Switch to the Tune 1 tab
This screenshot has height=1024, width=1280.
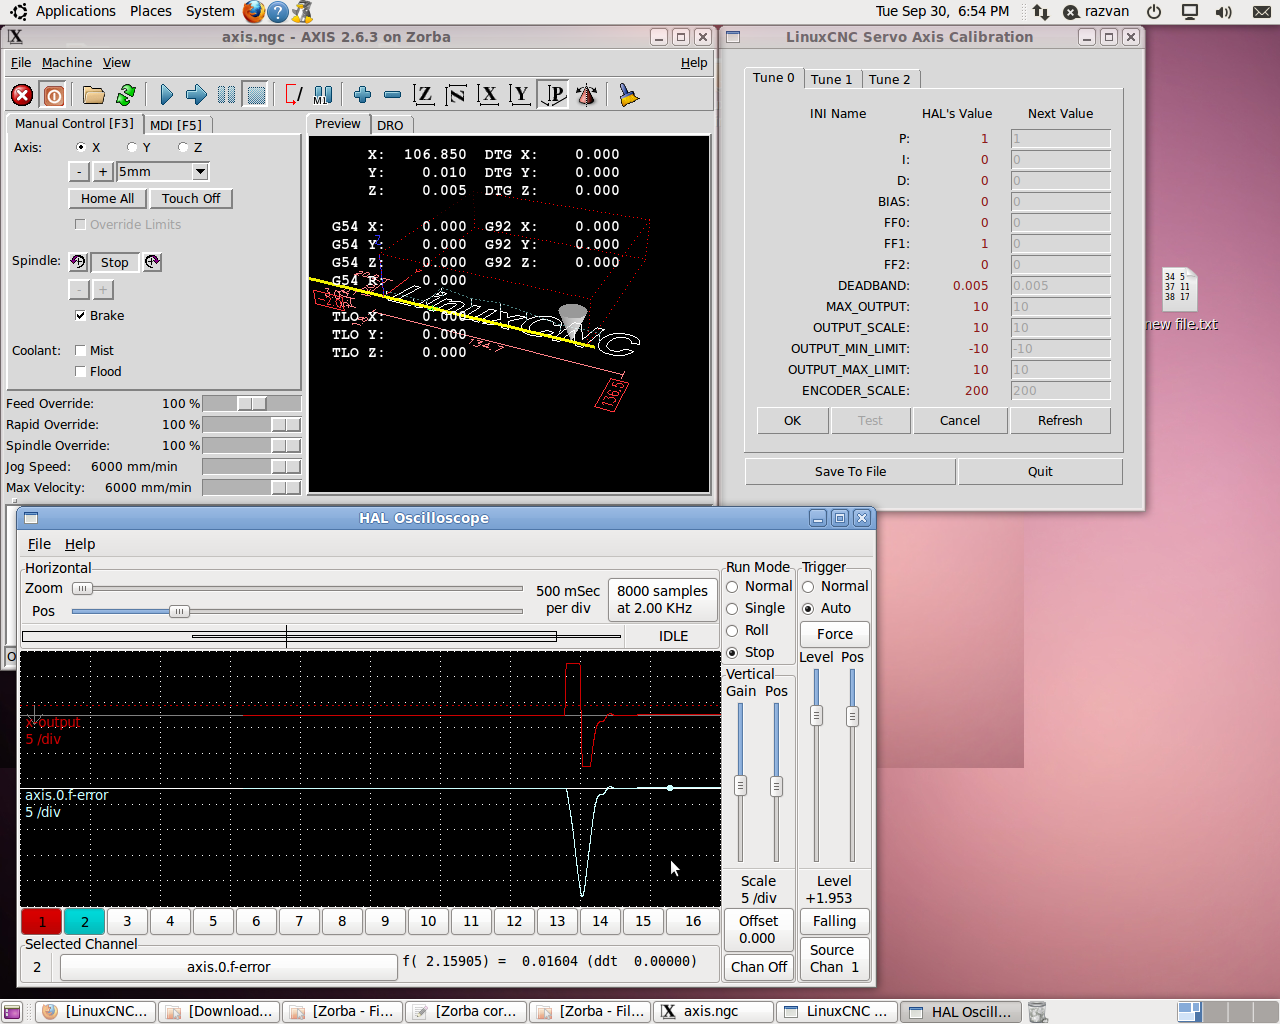tap(831, 79)
